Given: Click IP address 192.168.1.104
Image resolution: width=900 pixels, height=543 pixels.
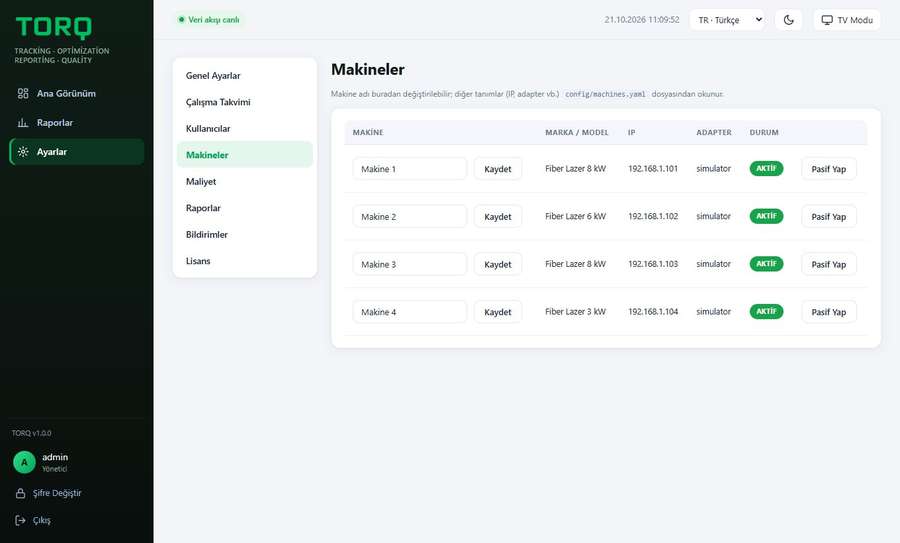Looking at the screenshot, I should point(653,312).
